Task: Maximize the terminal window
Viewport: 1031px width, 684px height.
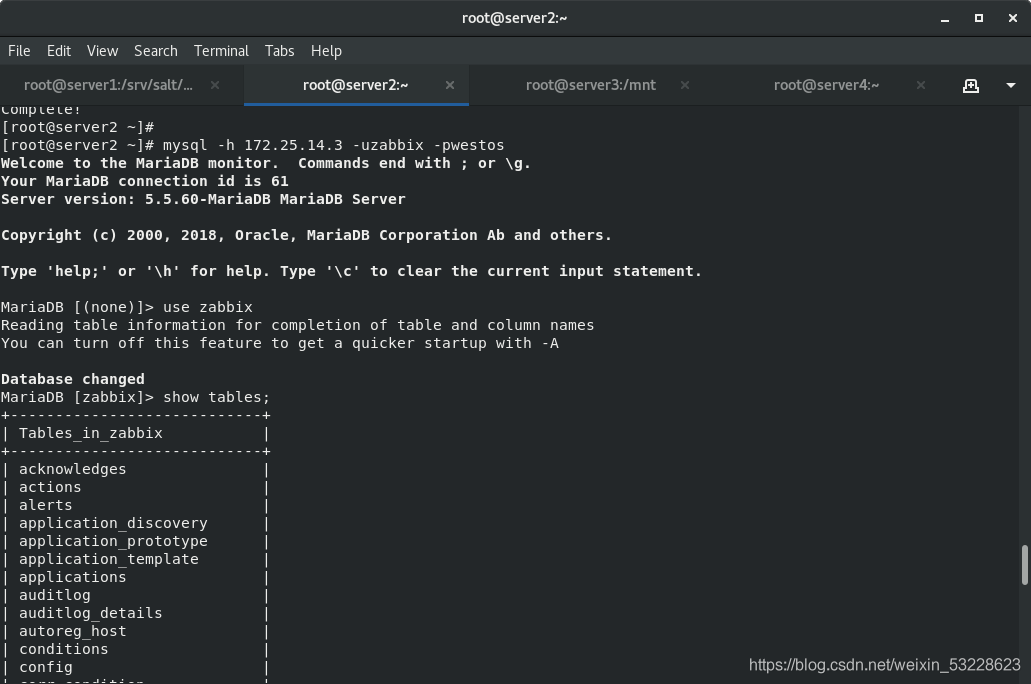Action: (979, 18)
